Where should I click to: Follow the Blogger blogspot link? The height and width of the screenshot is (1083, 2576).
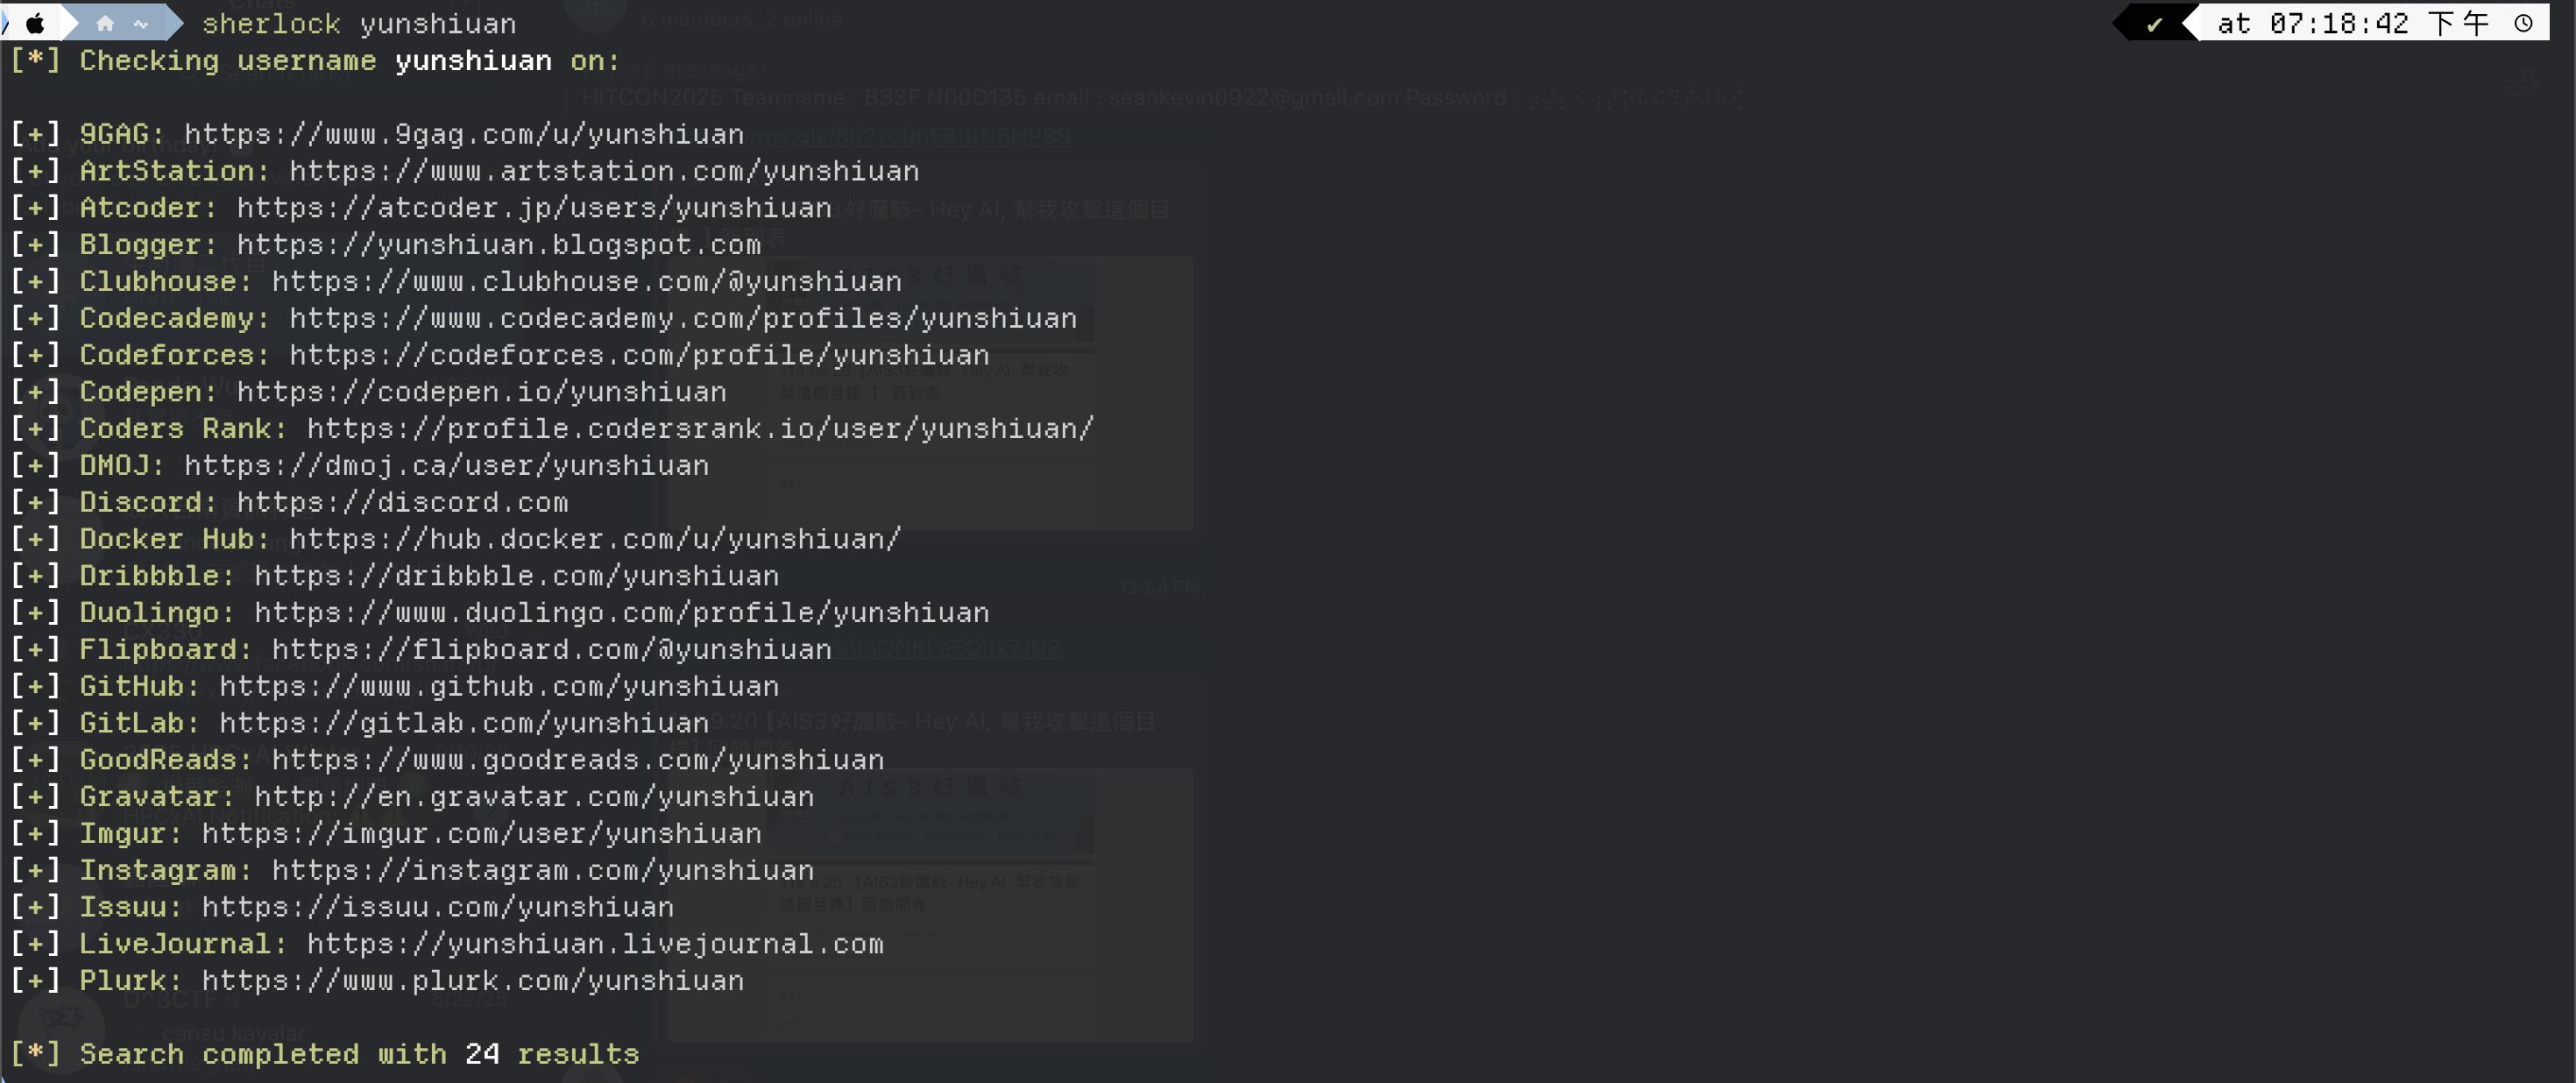pyautogui.click(x=499, y=245)
